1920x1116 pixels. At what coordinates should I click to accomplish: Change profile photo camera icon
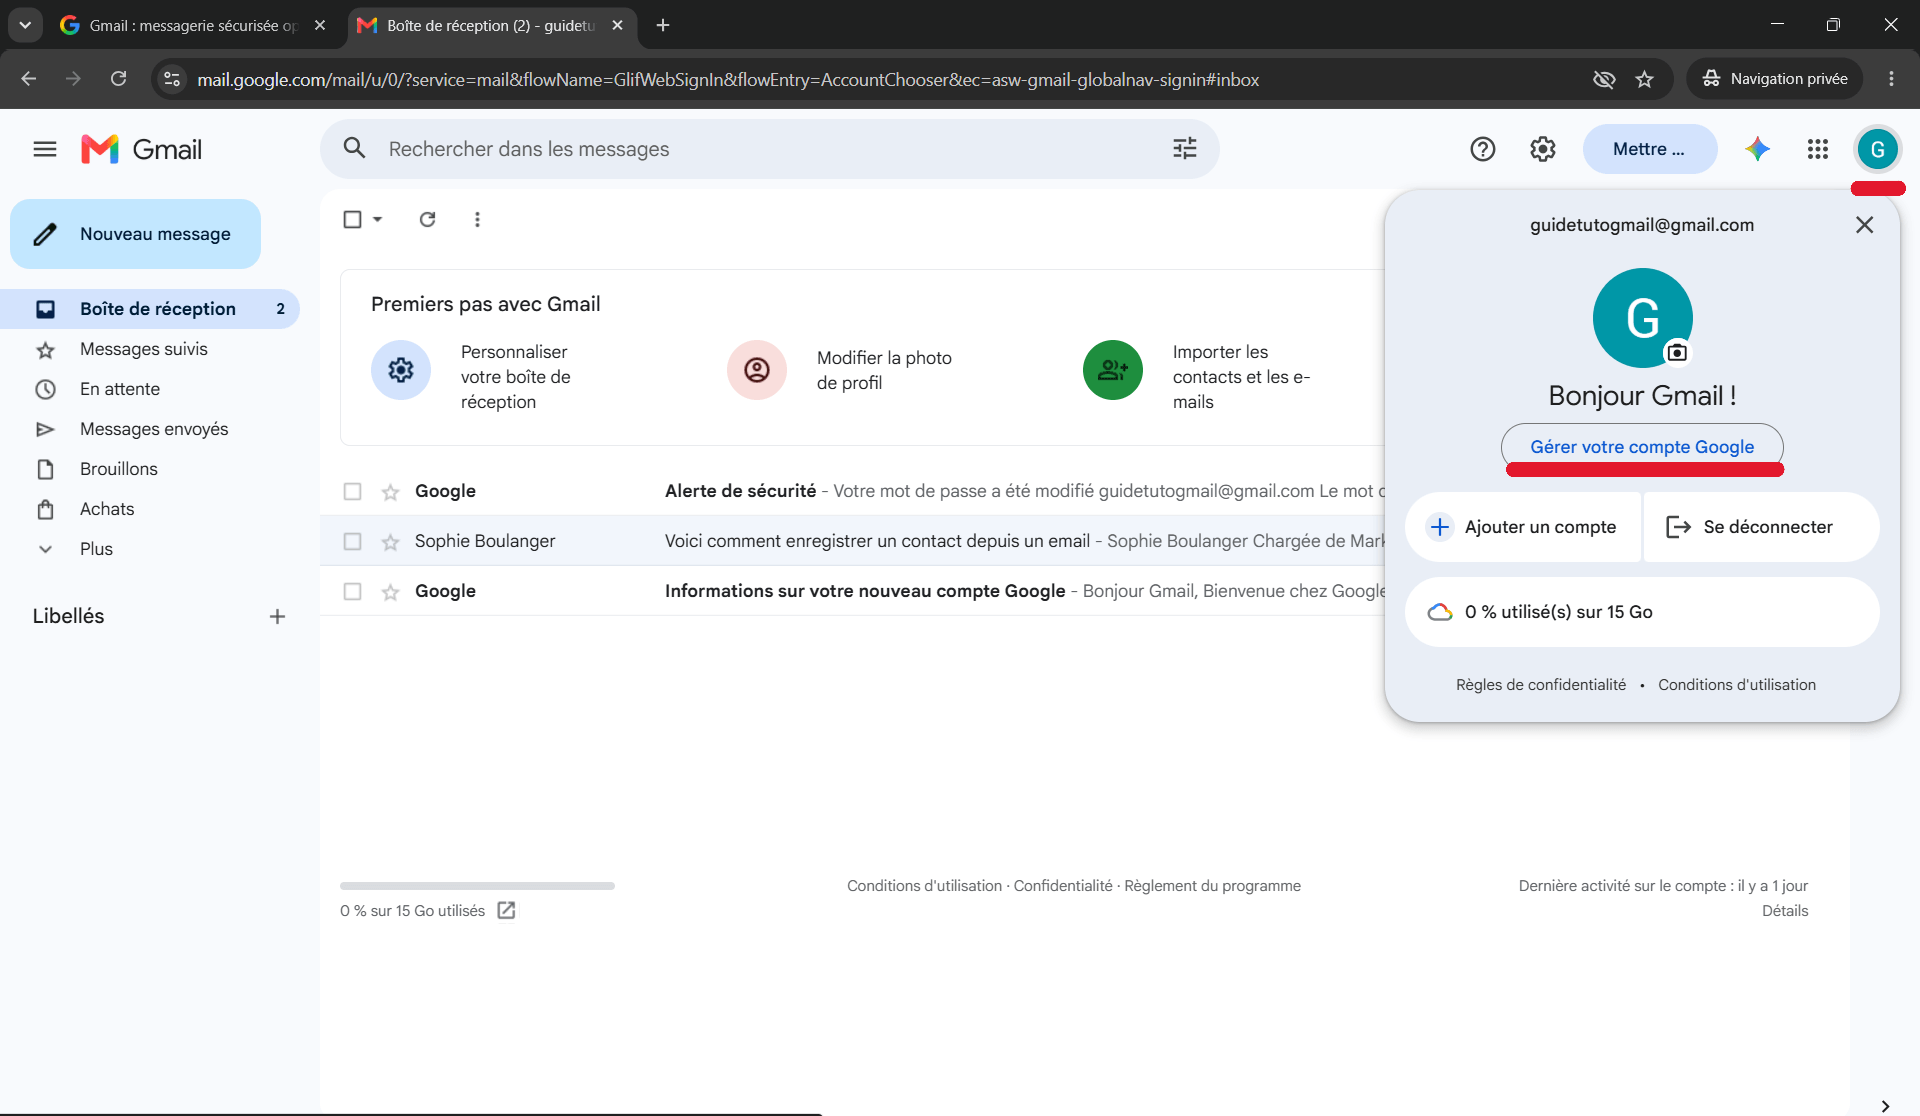point(1677,352)
